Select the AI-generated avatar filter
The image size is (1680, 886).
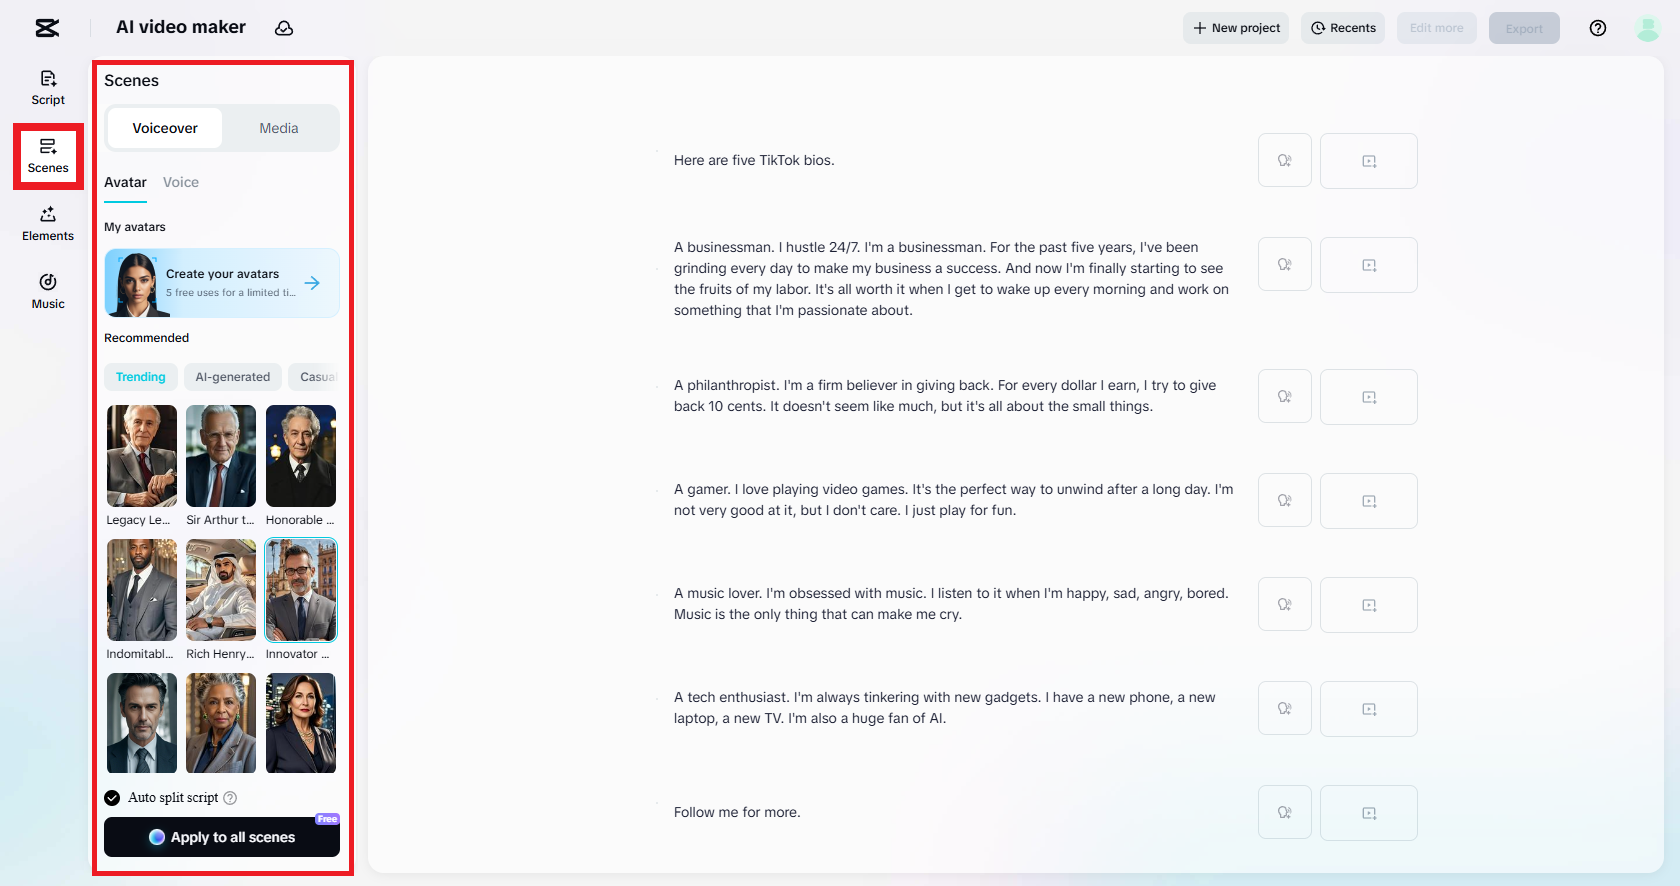pos(233,377)
